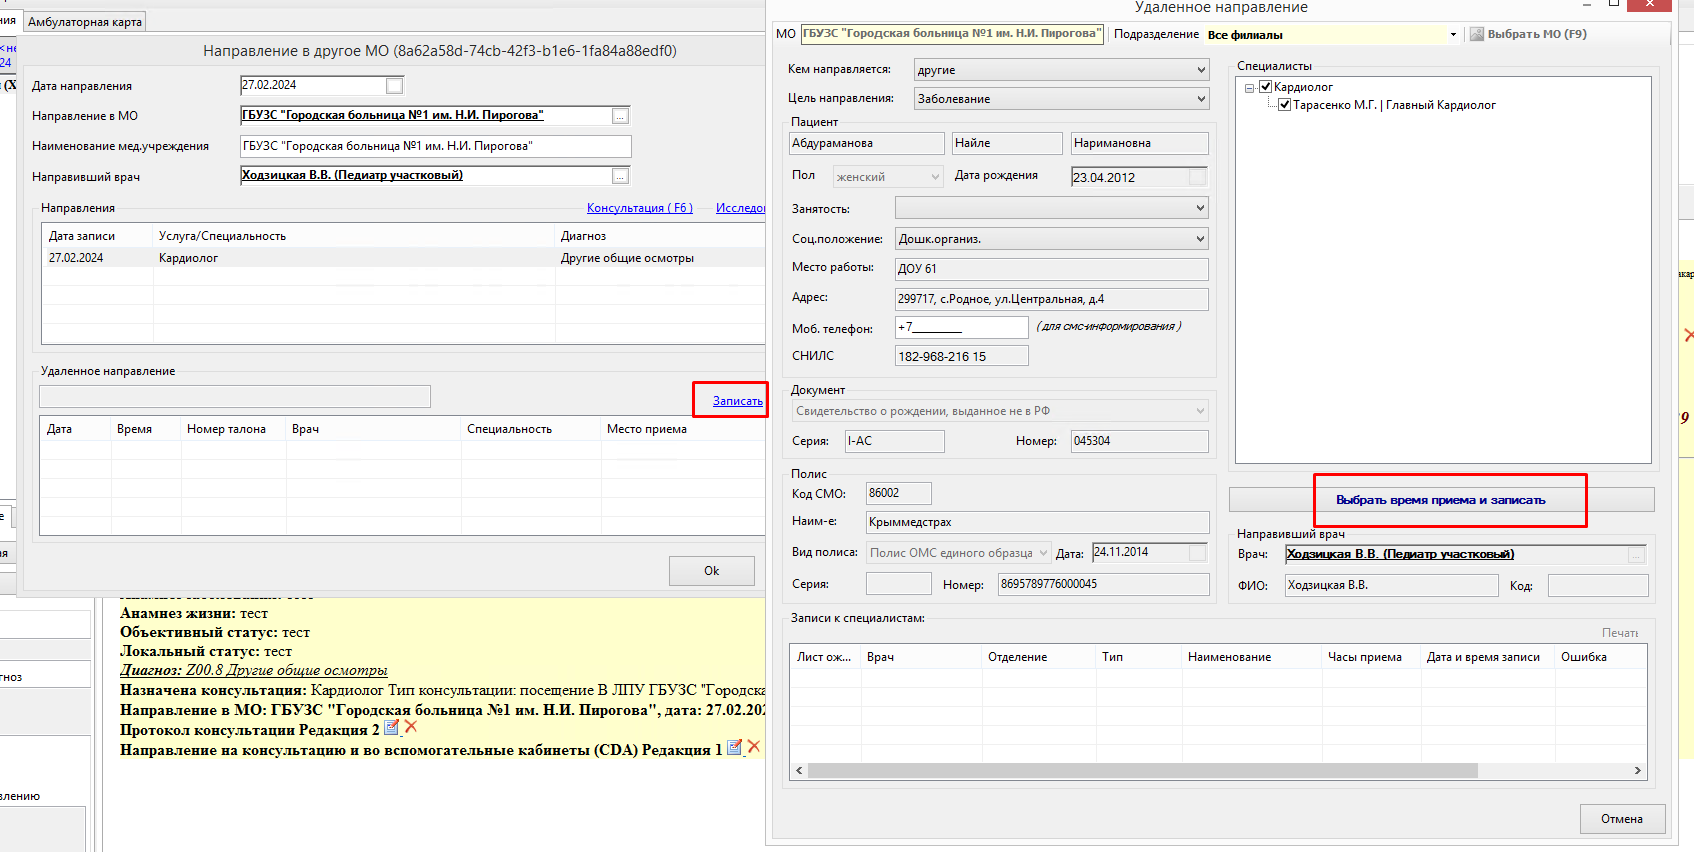This screenshot has width=1694, height=852.
Task: Click the 'Отмена' button
Action: (x=1622, y=819)
